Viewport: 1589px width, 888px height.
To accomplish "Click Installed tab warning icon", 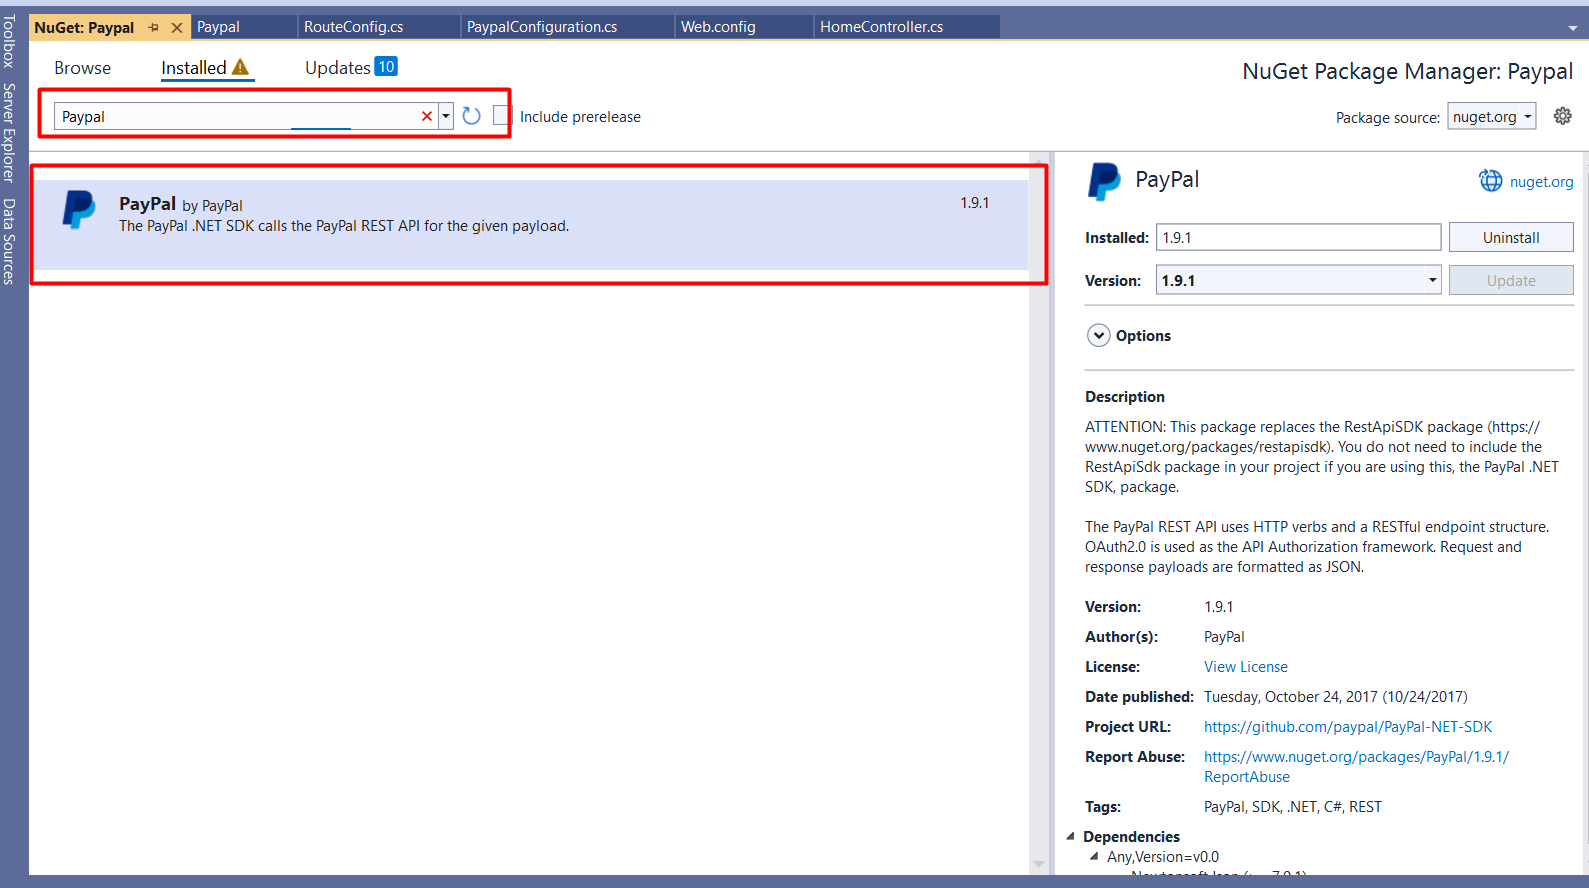I will click(x=241, y=67).
